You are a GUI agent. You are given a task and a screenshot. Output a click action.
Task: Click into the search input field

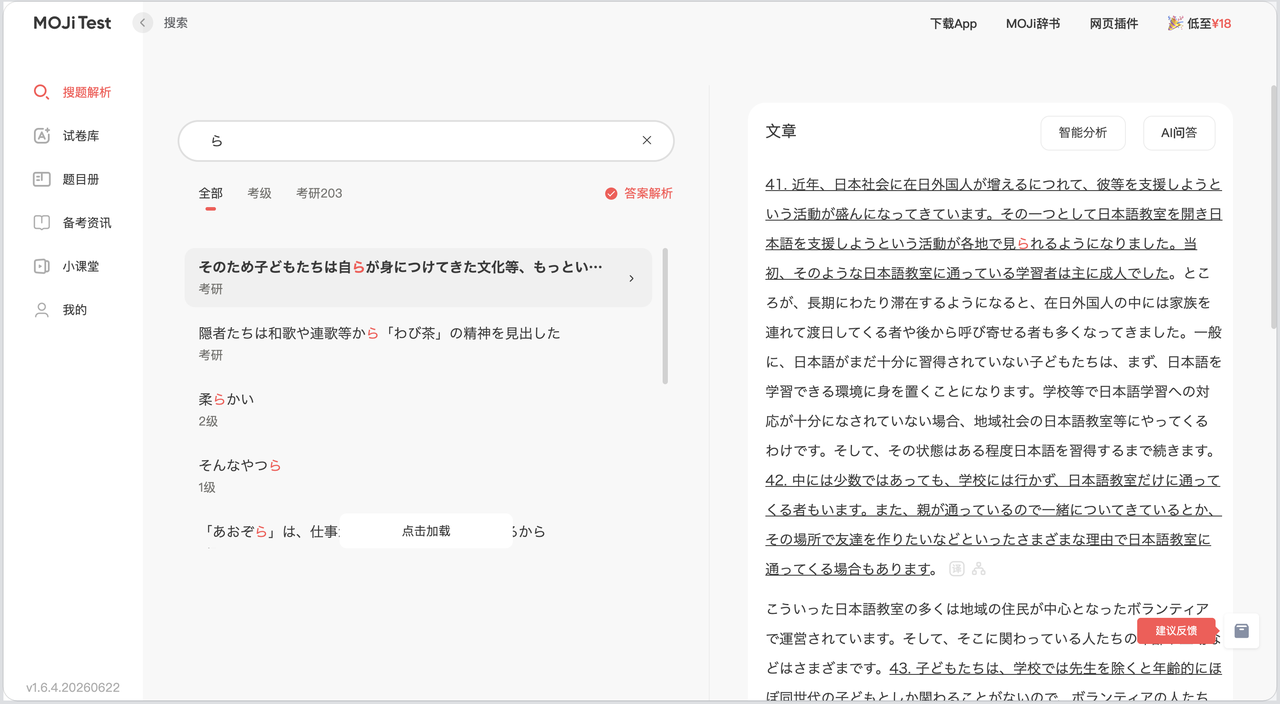[426, 141]
